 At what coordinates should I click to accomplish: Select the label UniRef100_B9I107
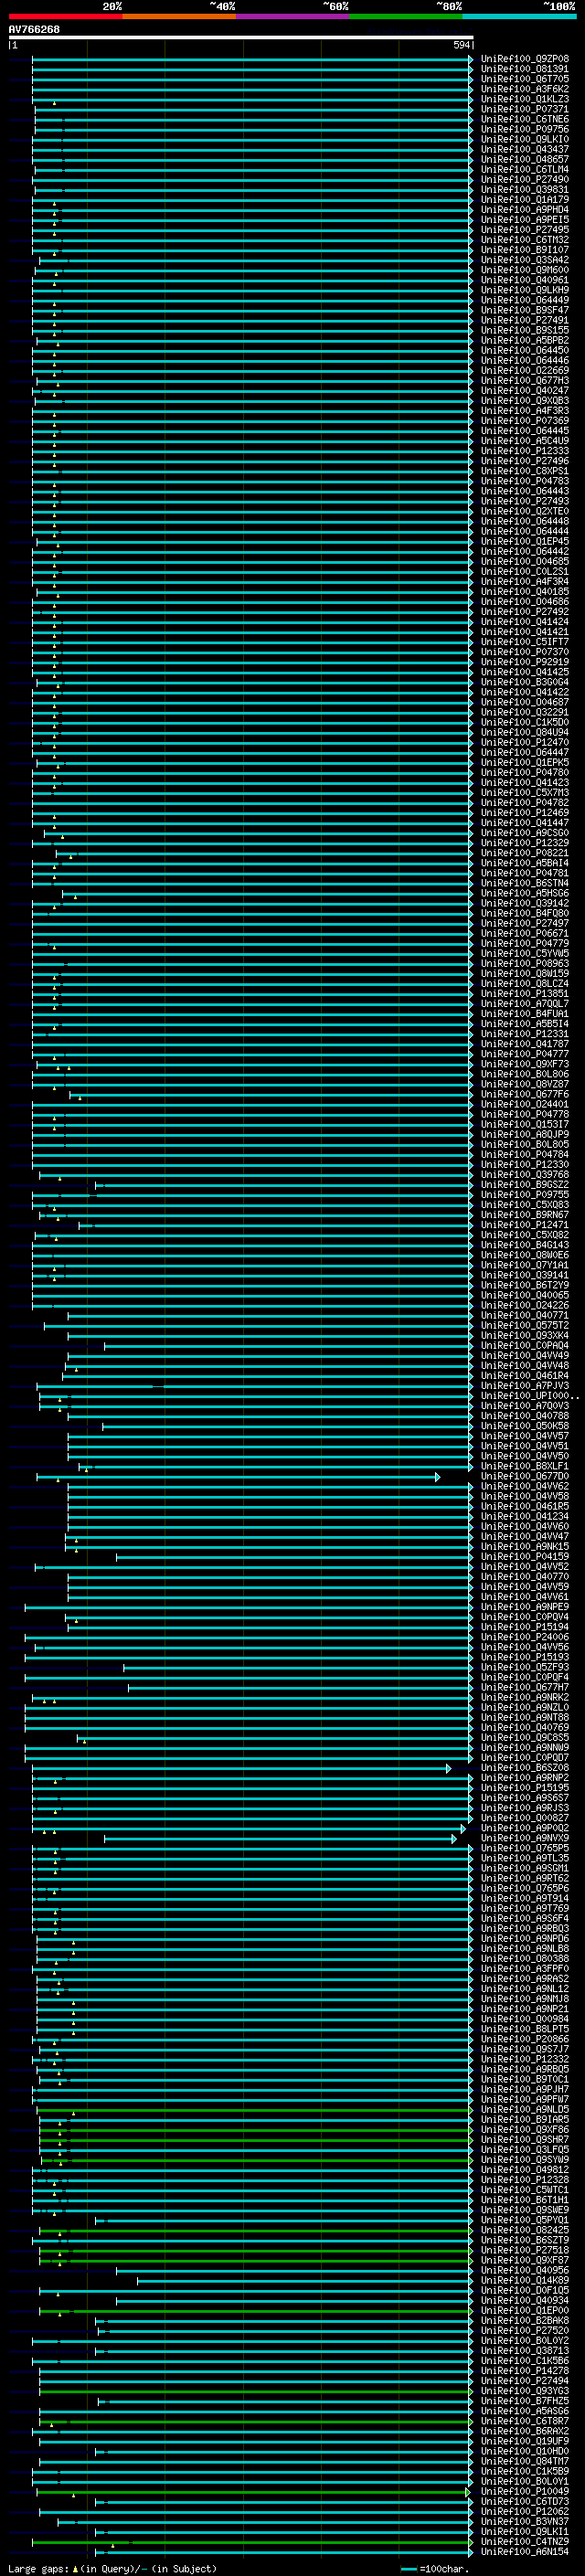point(525,250)
